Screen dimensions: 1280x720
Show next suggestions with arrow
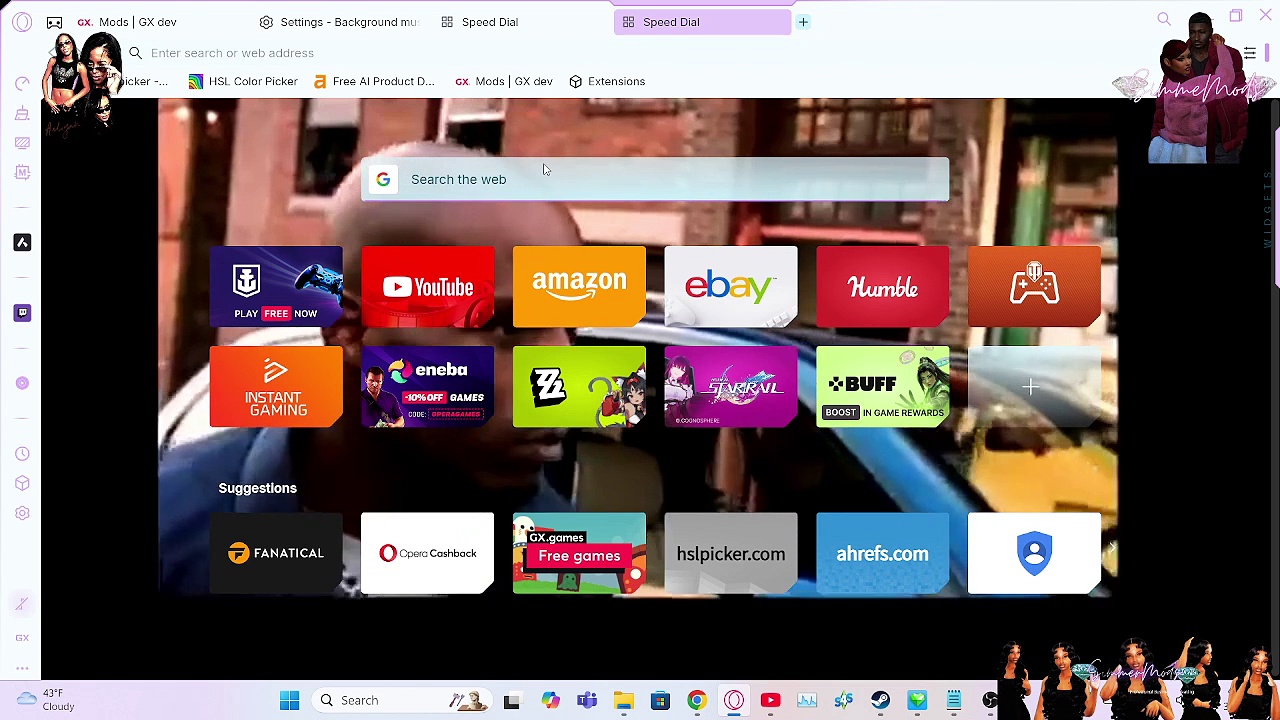pyautogui.click(x=1111, y=549)
